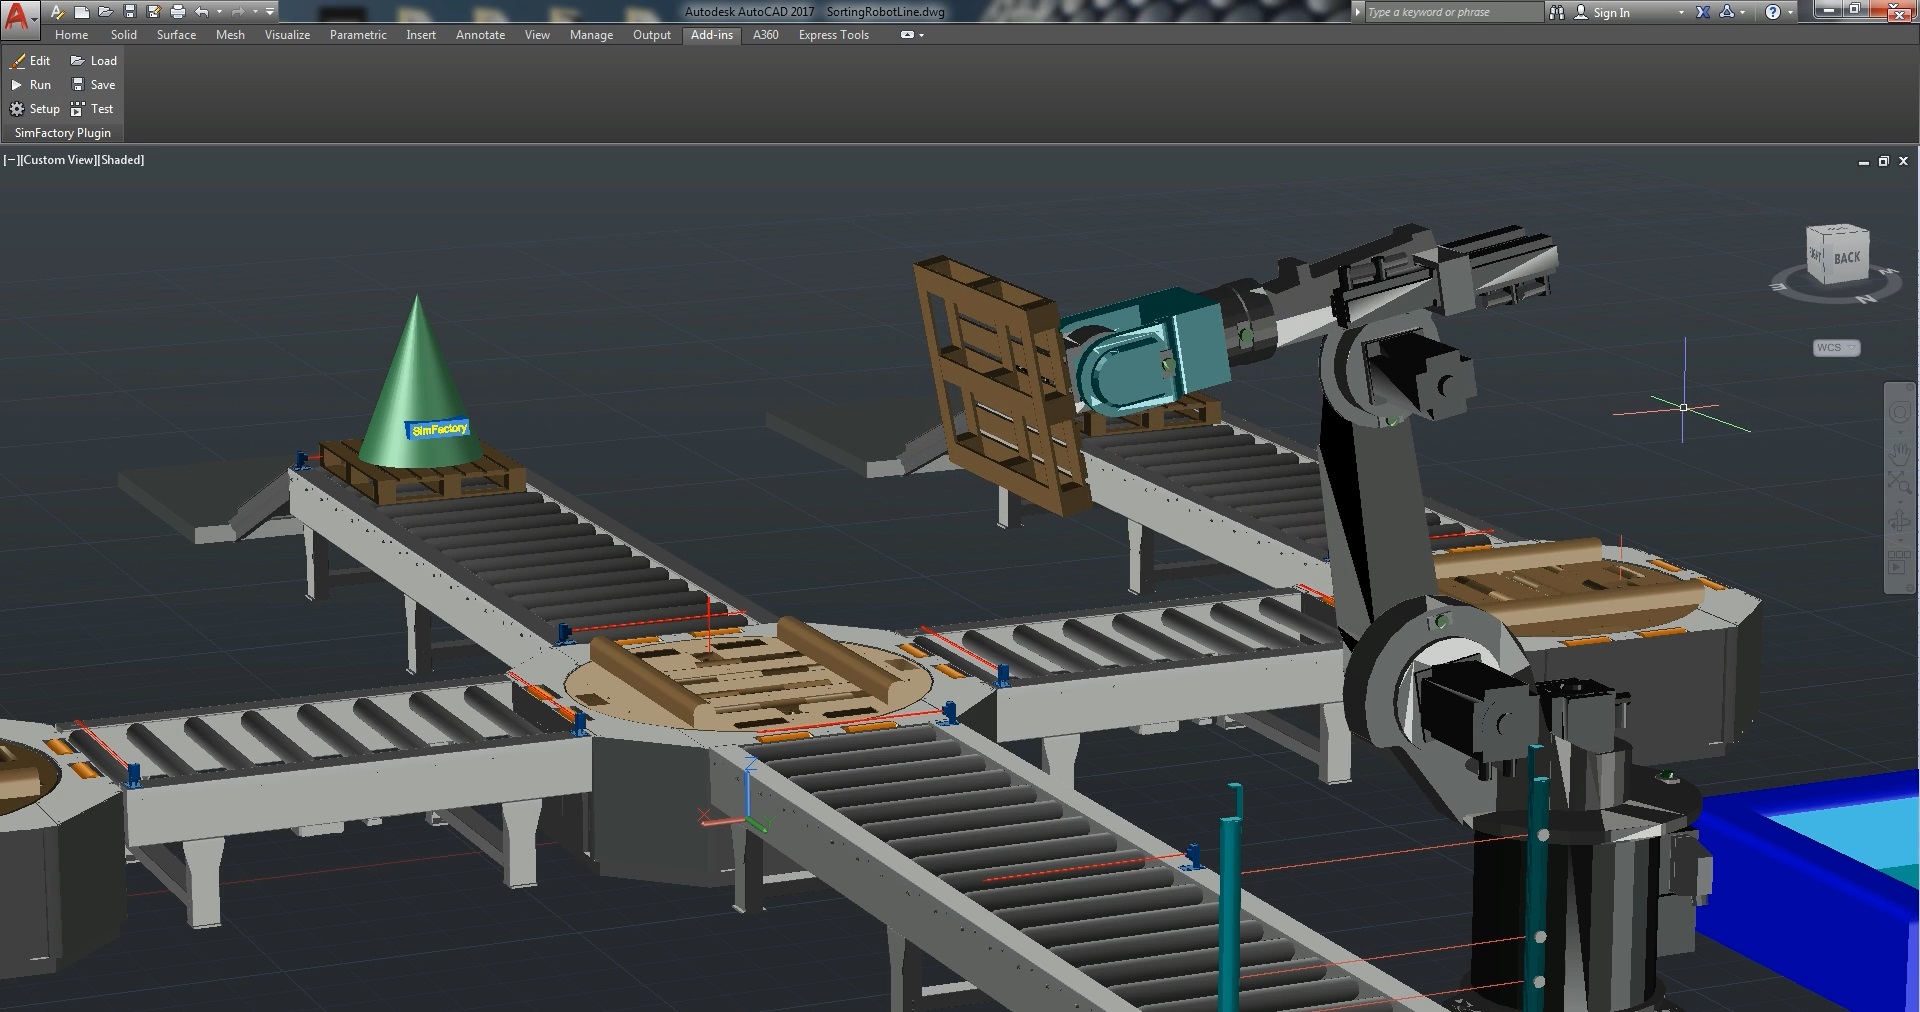This screenshot has width=1920, height=1012.
Task: Toggle the ribbon minimize state button
Action: click(907, 35)
